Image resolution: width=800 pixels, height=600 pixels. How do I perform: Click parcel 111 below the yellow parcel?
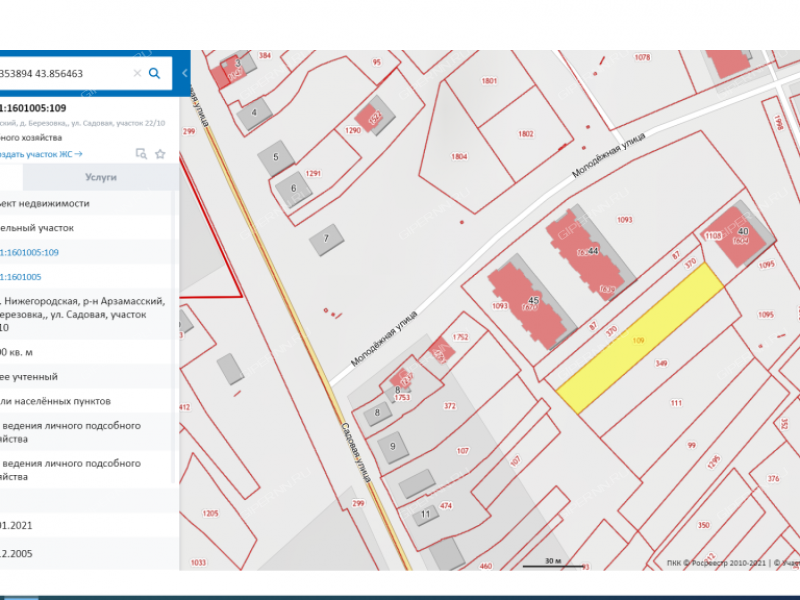pos(676,402)
